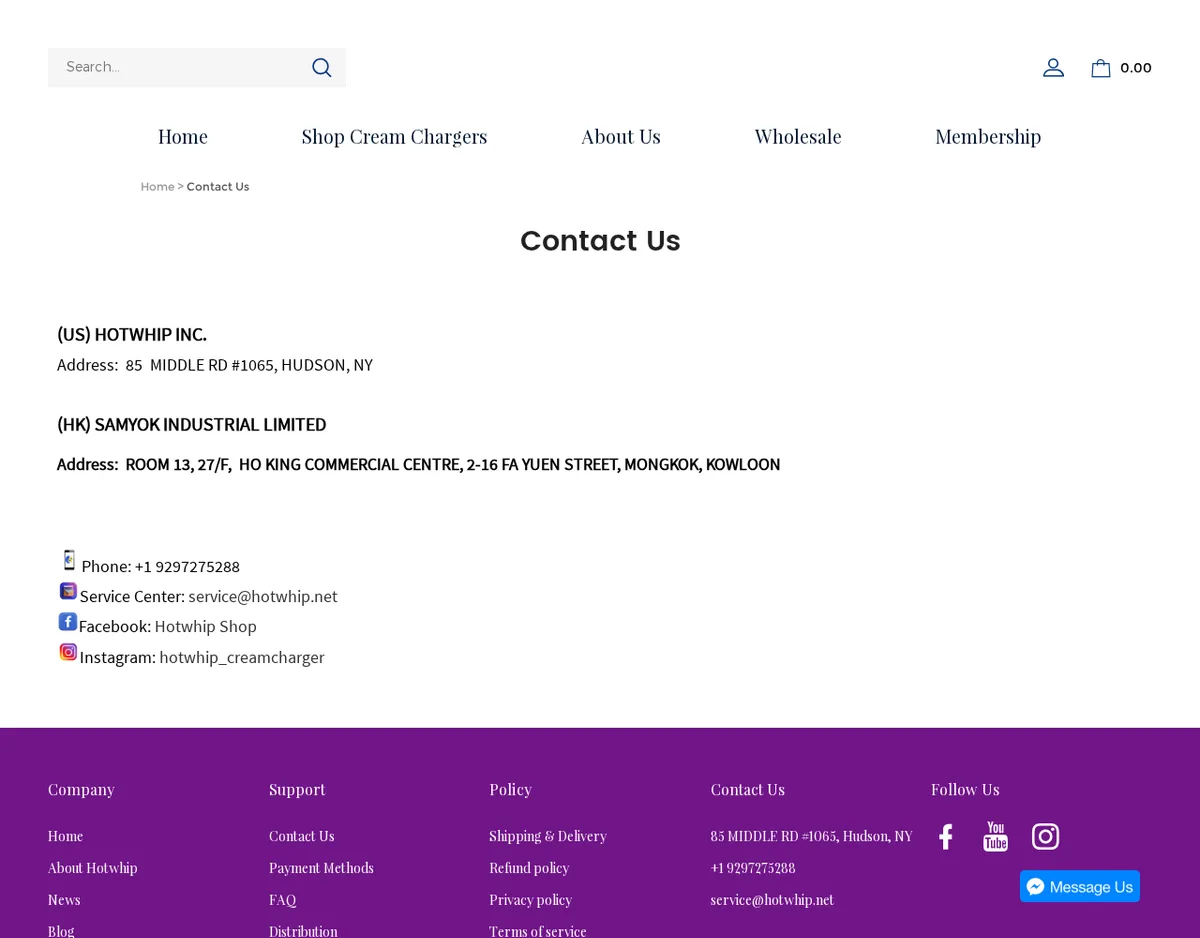This screenshot has width=1200, height=938.
Task: Open the Message Us messenger button
Action: click(1080, 886)
